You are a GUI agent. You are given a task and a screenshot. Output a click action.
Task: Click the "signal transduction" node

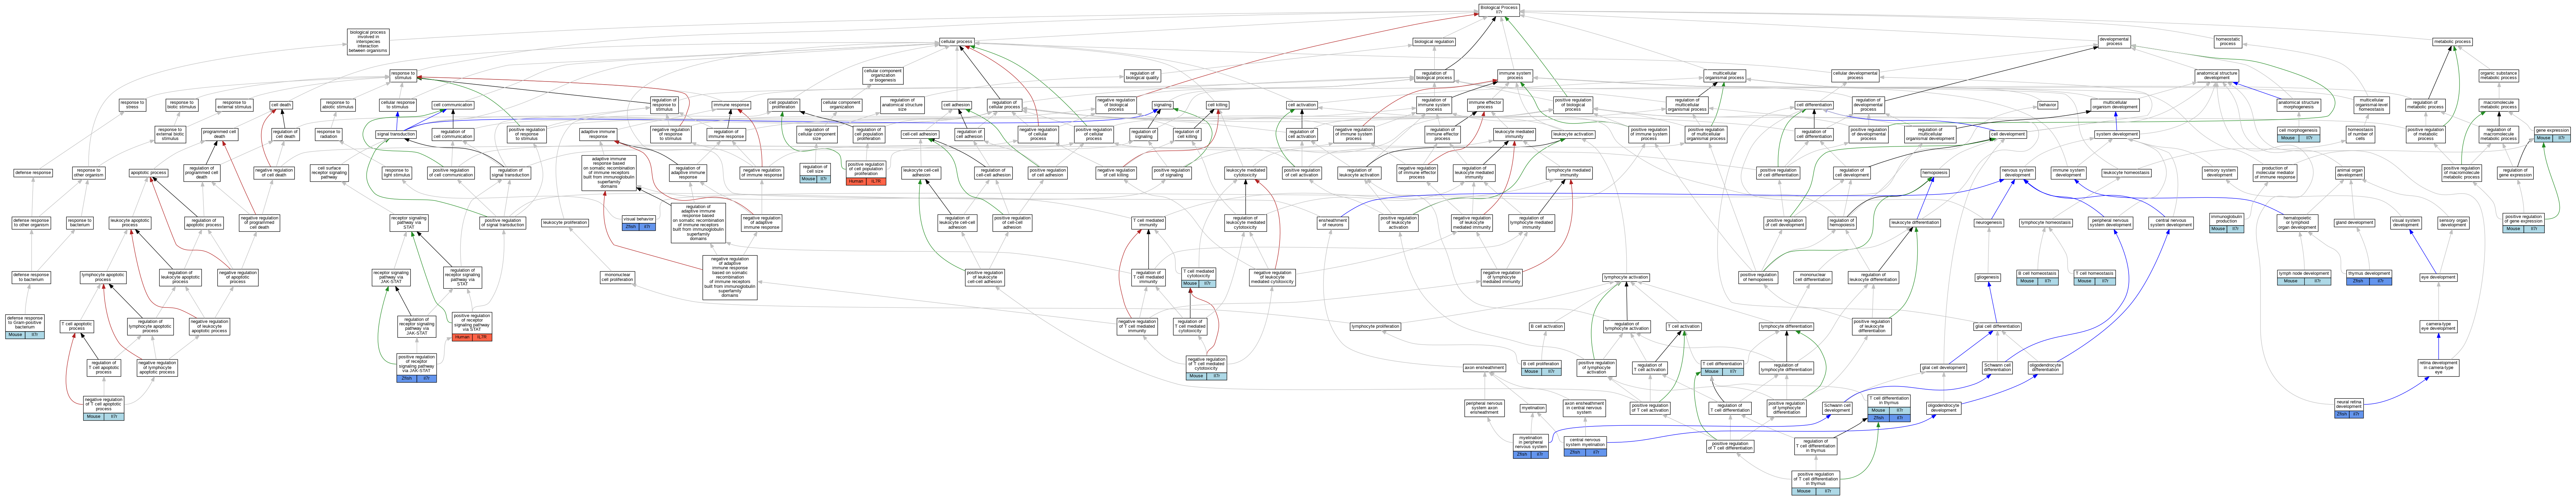pyautogui.click(x=396, y=134)
